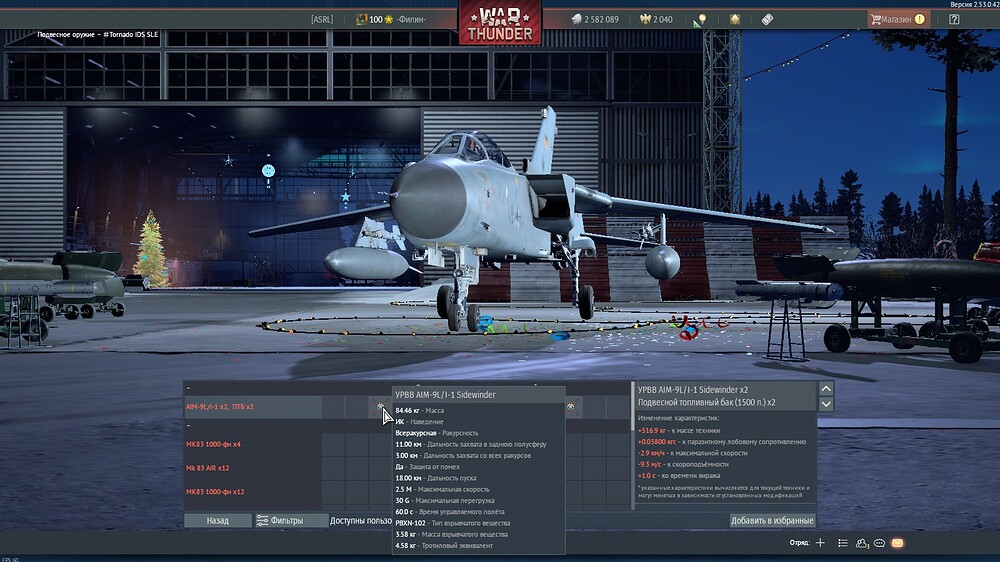Add a squad member with plus icon

[x=820, y=543]
